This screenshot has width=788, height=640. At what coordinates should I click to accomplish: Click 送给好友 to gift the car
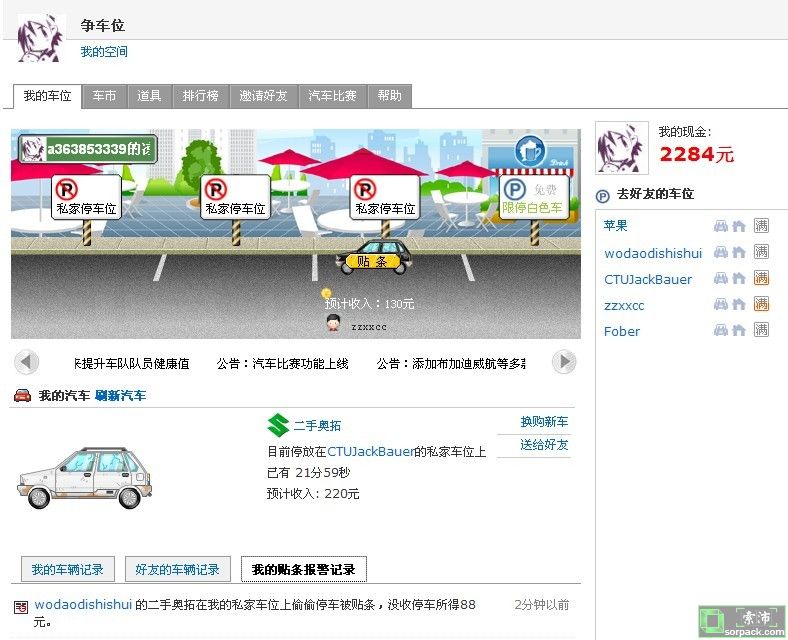(543, 445)
